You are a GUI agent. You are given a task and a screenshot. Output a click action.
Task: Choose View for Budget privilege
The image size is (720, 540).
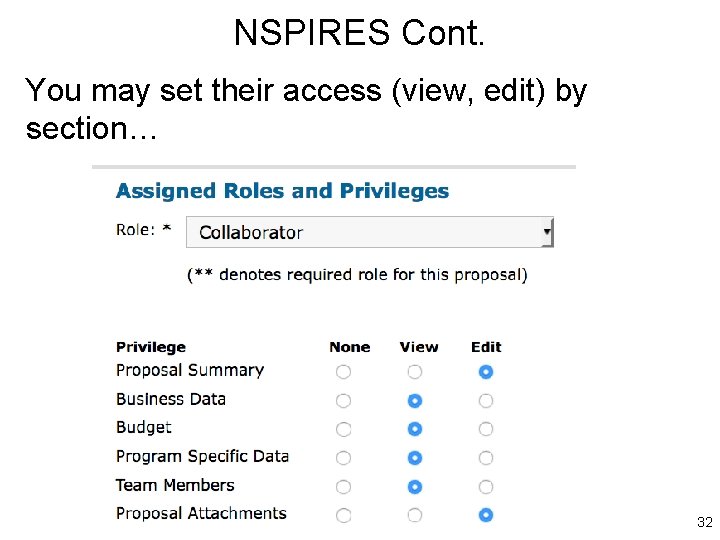point(415,430)
